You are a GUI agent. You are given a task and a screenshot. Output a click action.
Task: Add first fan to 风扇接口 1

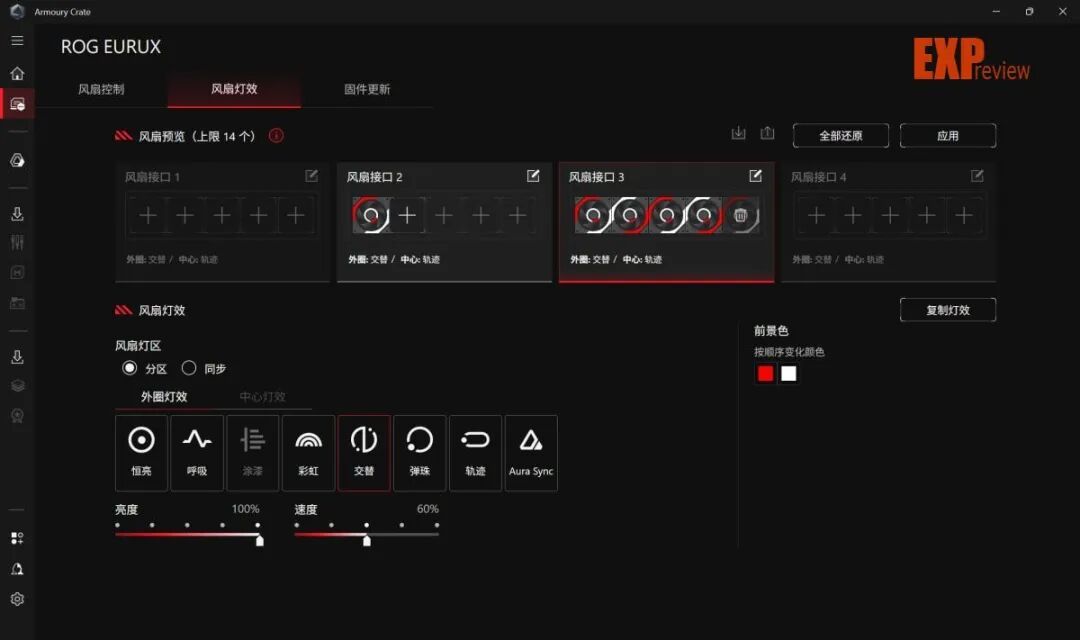[x=147, y=216]
